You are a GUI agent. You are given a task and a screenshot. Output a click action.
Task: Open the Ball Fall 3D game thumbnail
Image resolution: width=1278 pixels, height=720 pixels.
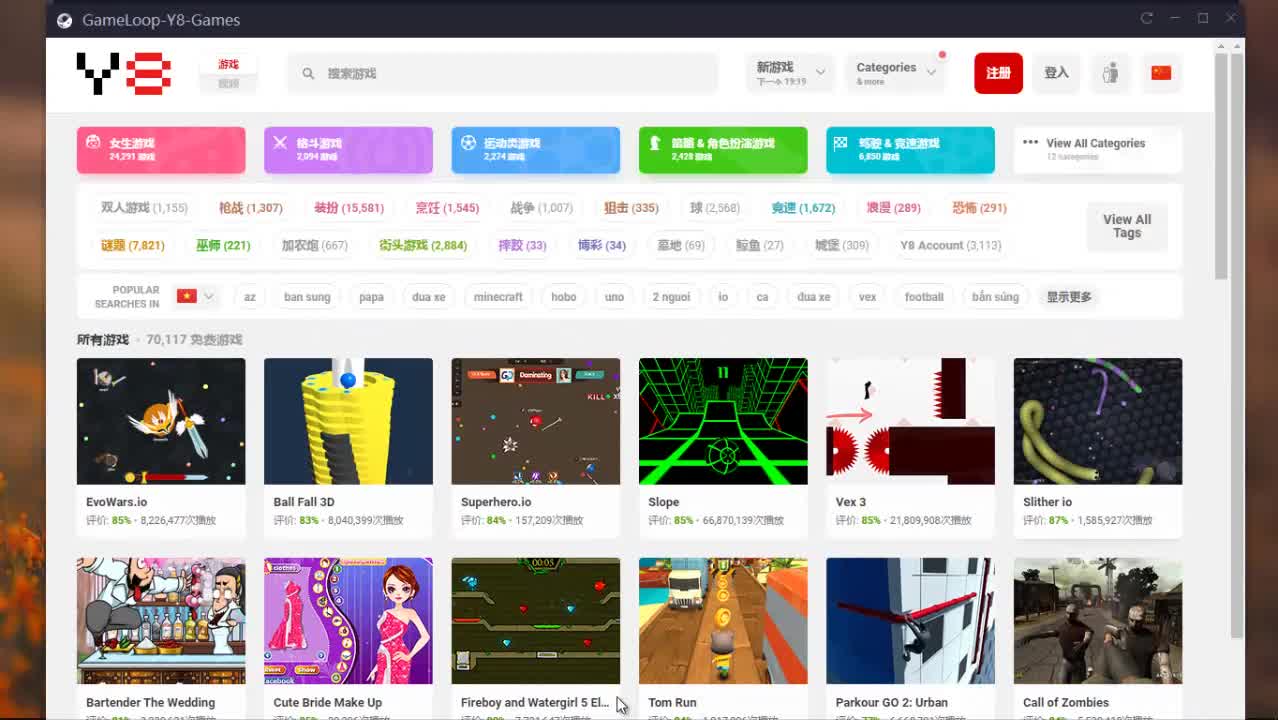click(x=348, y=421)
